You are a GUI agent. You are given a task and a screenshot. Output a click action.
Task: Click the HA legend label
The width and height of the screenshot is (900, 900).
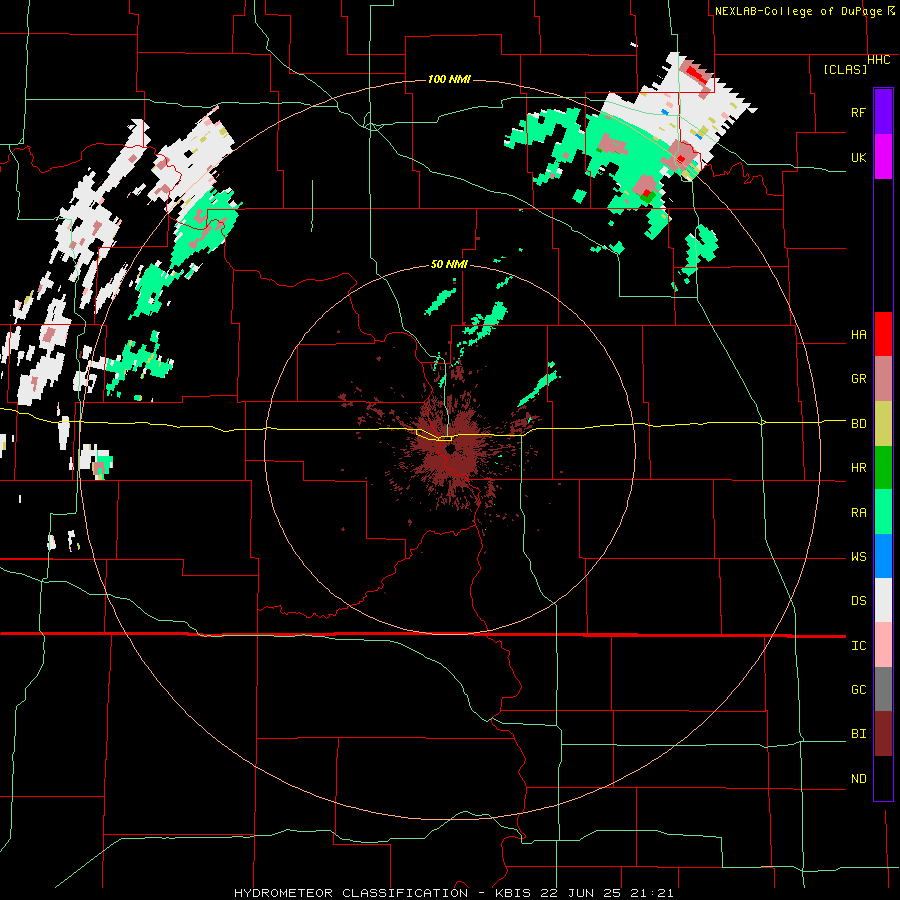[858, 335]
